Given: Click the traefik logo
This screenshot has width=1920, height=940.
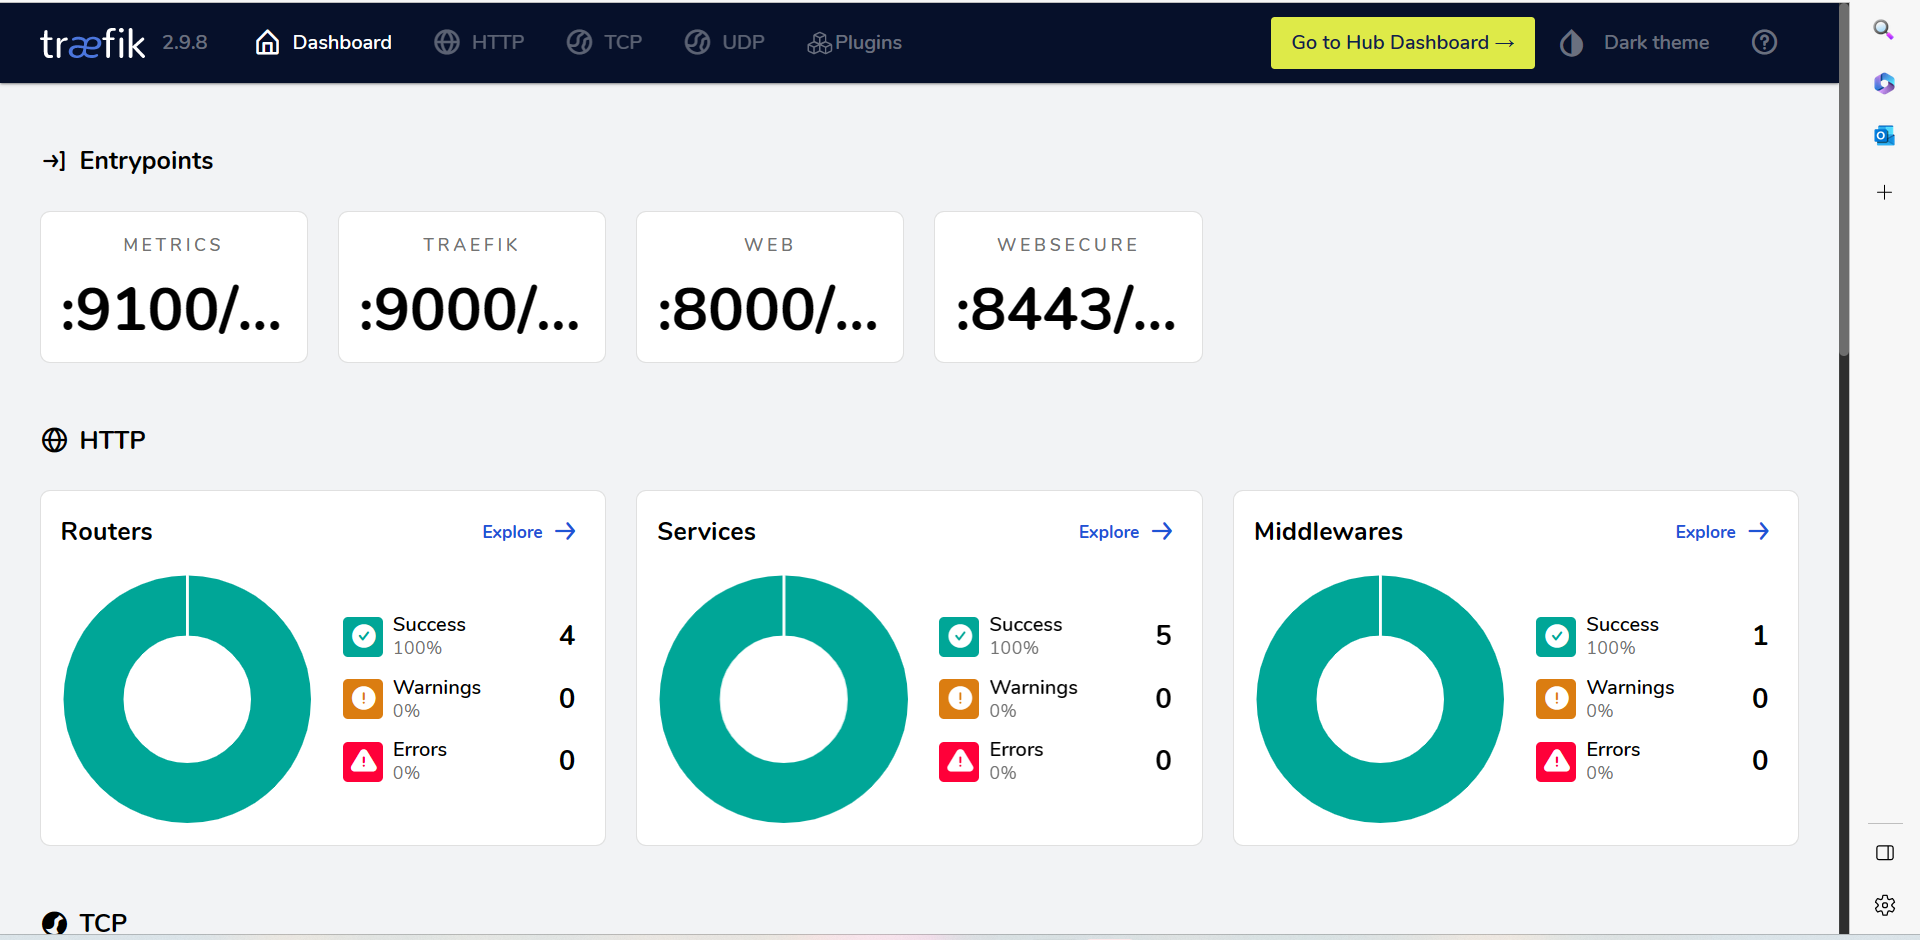Looking at the screenshot, I should click(x=93, y=43).
